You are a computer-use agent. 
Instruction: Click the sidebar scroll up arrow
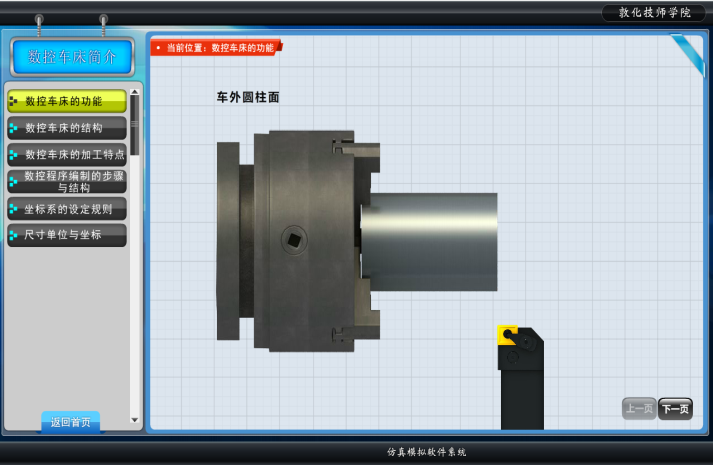pyautogui.click(x=135, y=92)
